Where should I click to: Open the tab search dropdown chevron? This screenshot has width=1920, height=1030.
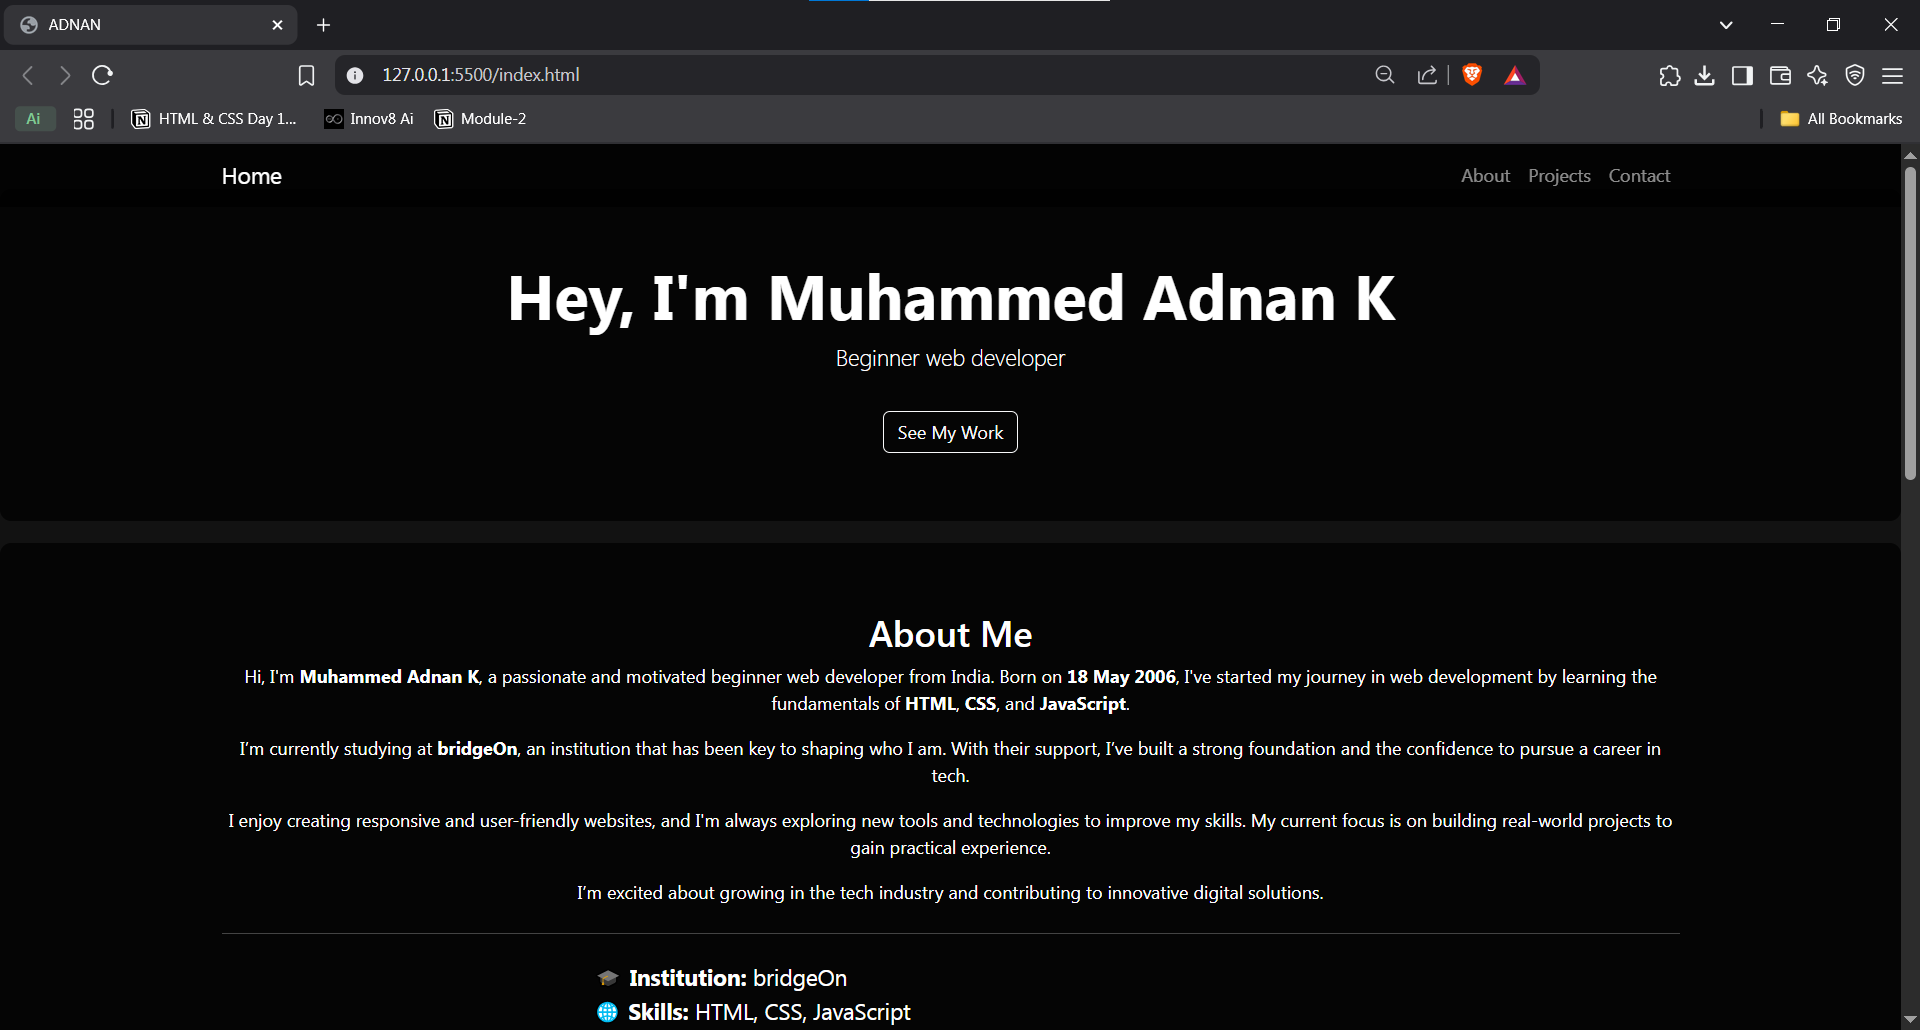tap(1726, 25)
